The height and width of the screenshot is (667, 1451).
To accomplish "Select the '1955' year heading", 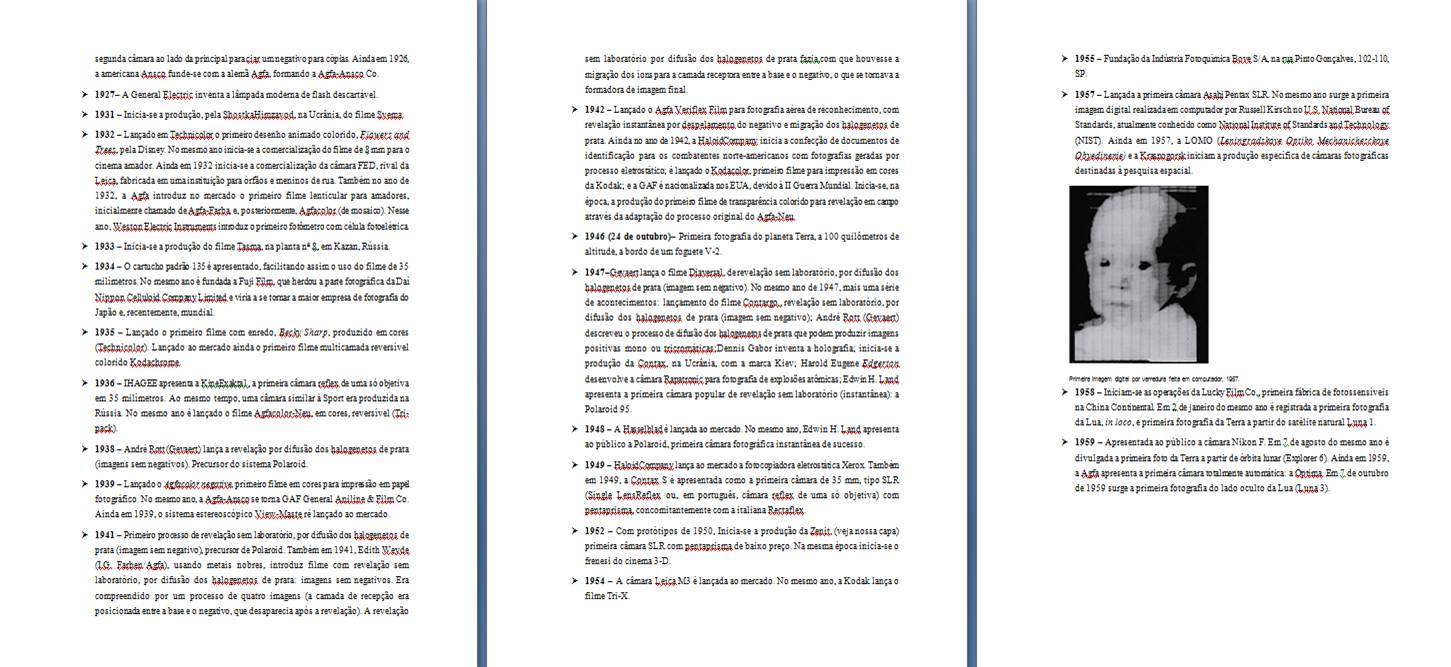I will 1085,58.
